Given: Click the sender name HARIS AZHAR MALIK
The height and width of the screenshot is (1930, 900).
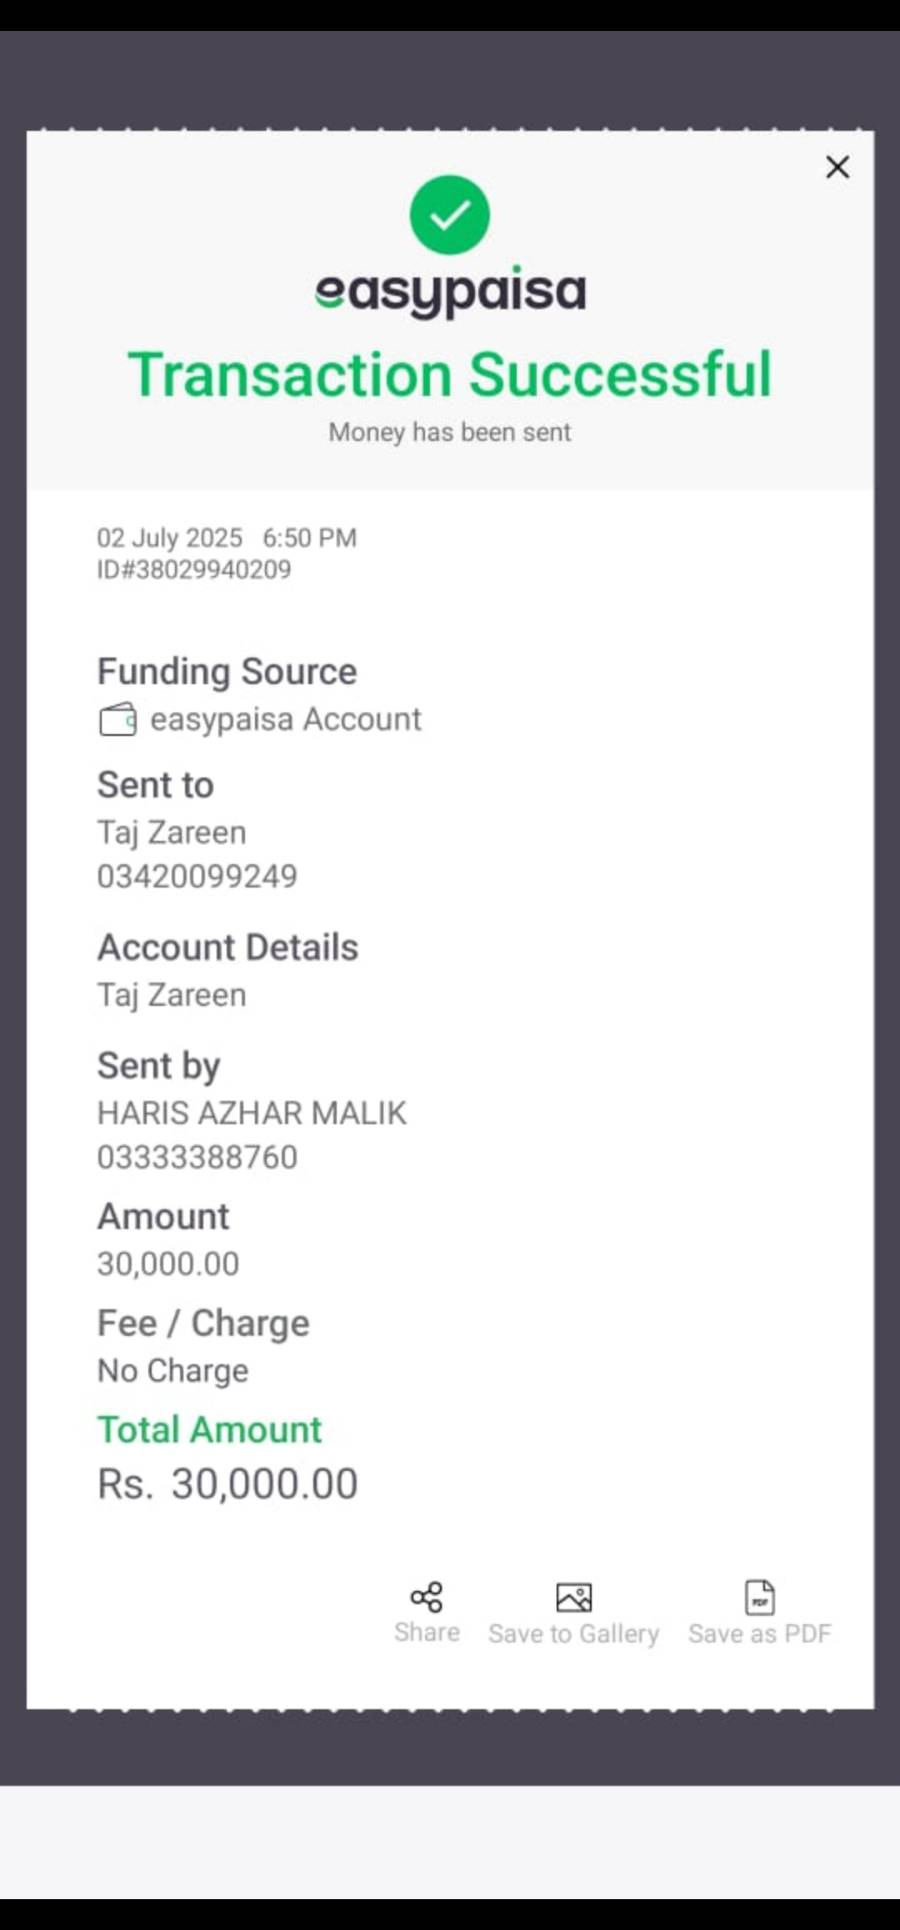Looking at the screenshot, I should (x=251, y=1113).
